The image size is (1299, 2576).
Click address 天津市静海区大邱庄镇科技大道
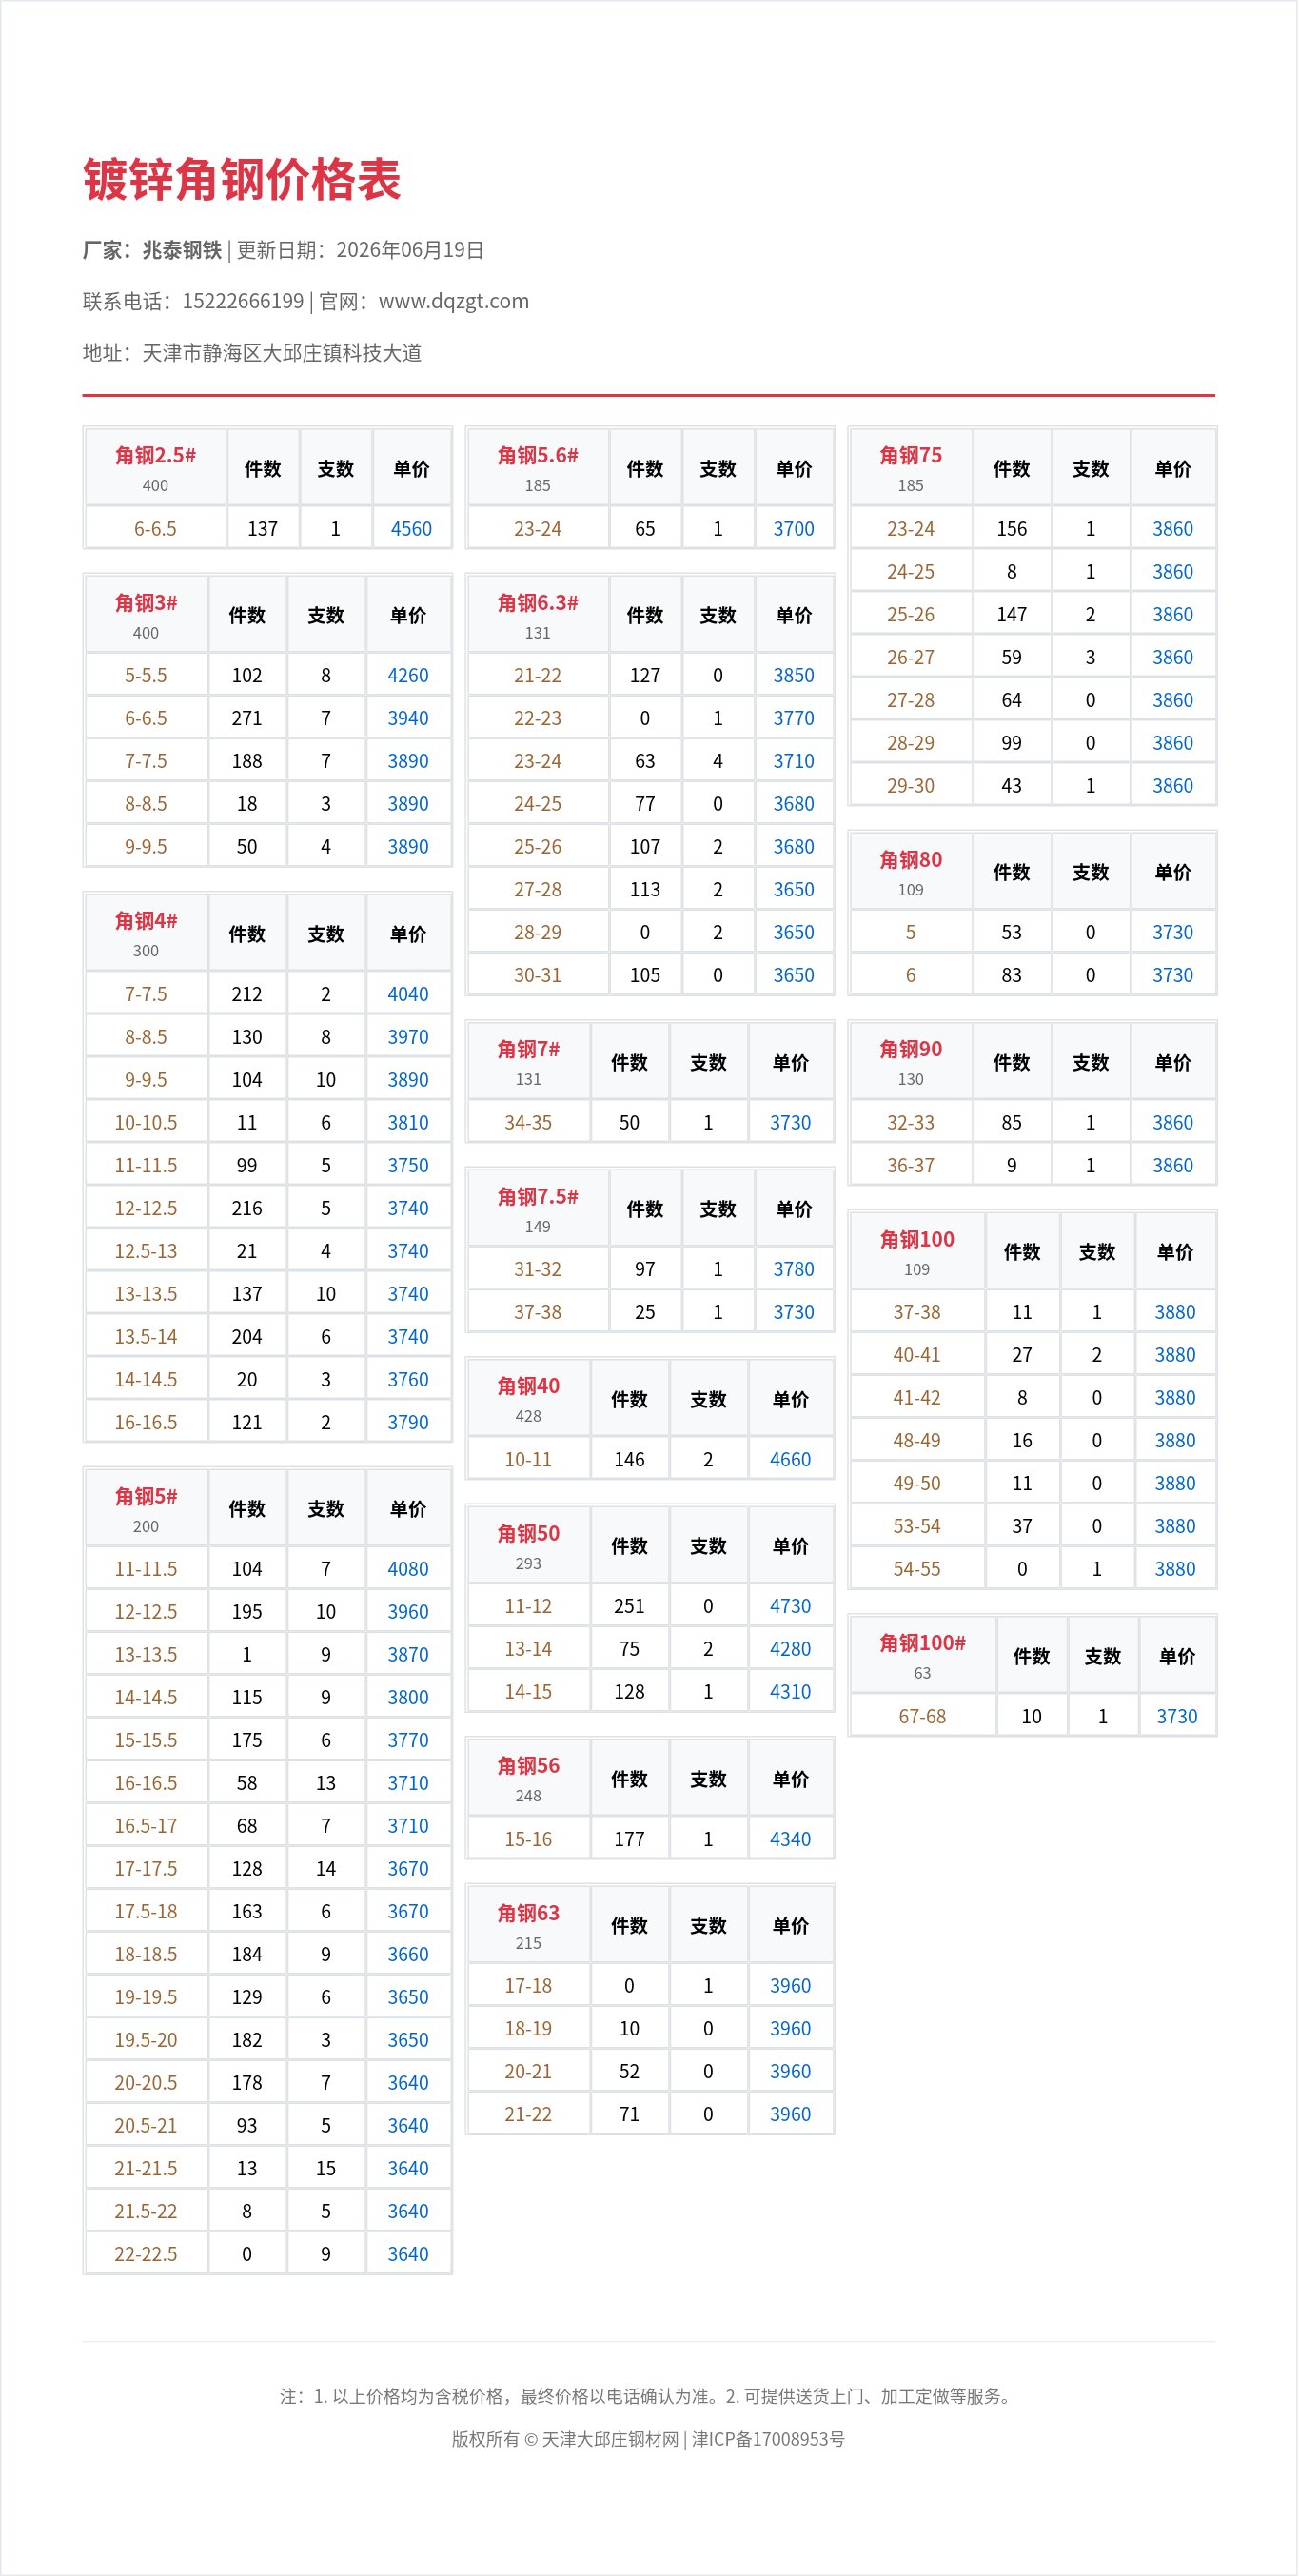282,353
